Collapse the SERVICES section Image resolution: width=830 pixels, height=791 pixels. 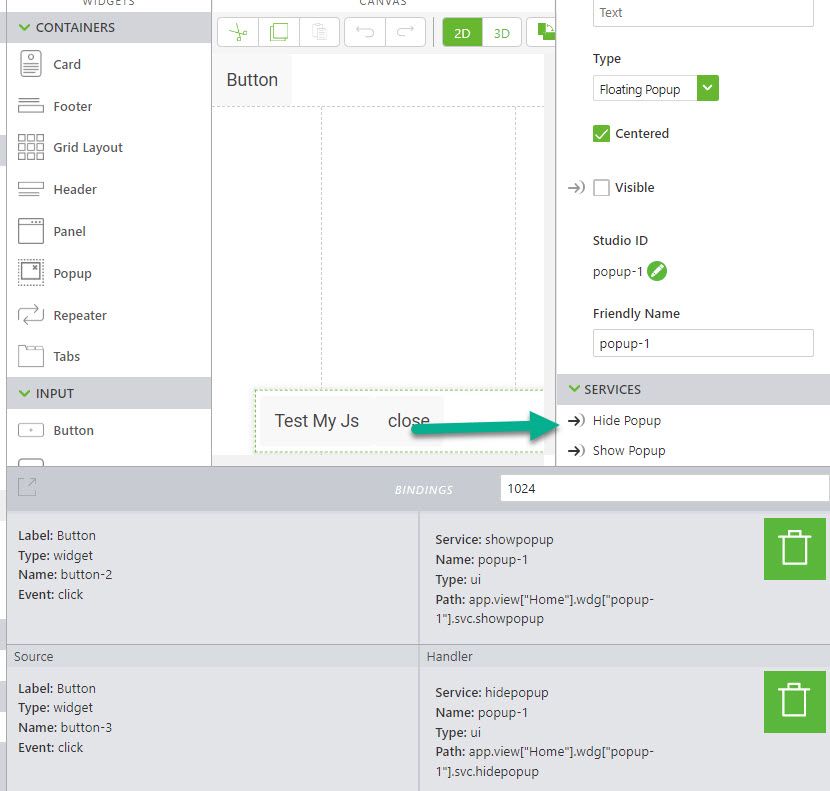pyautogui.click(x=574, y=389)
